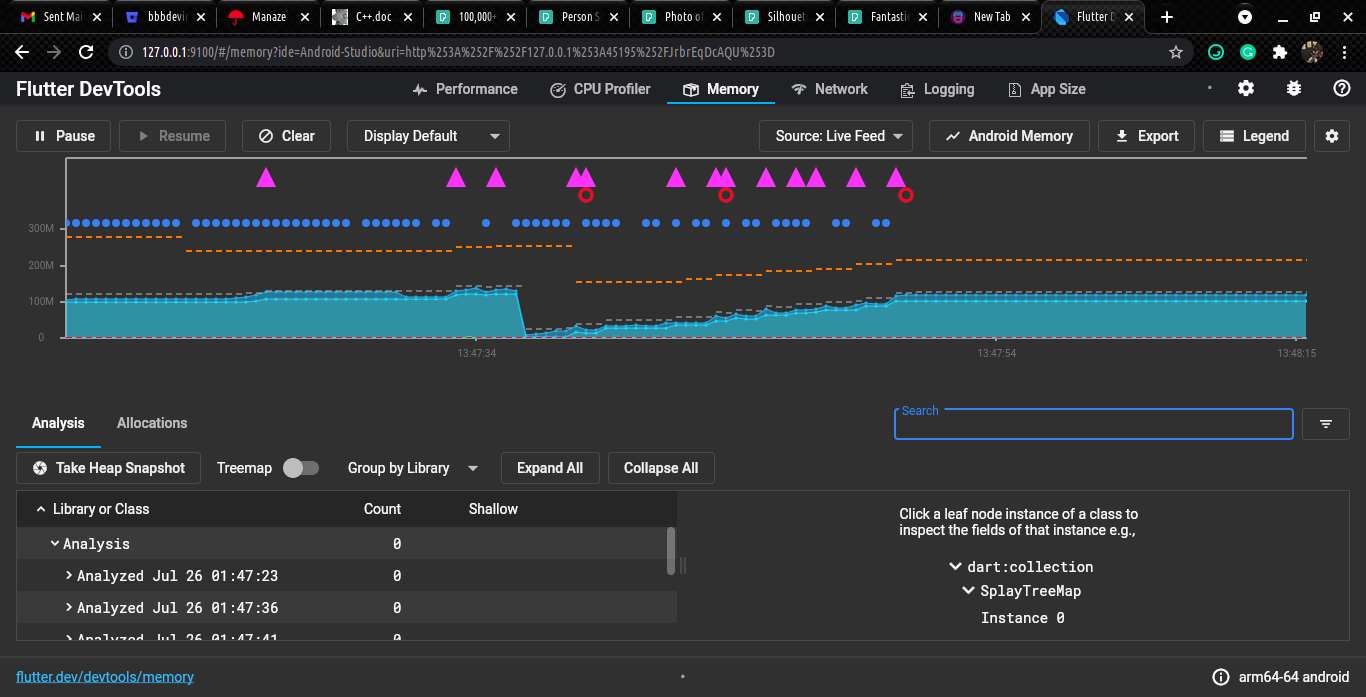Open the memory chart settings gear beside Legend
The image size is (1366, 697).
coord(1332,136)
